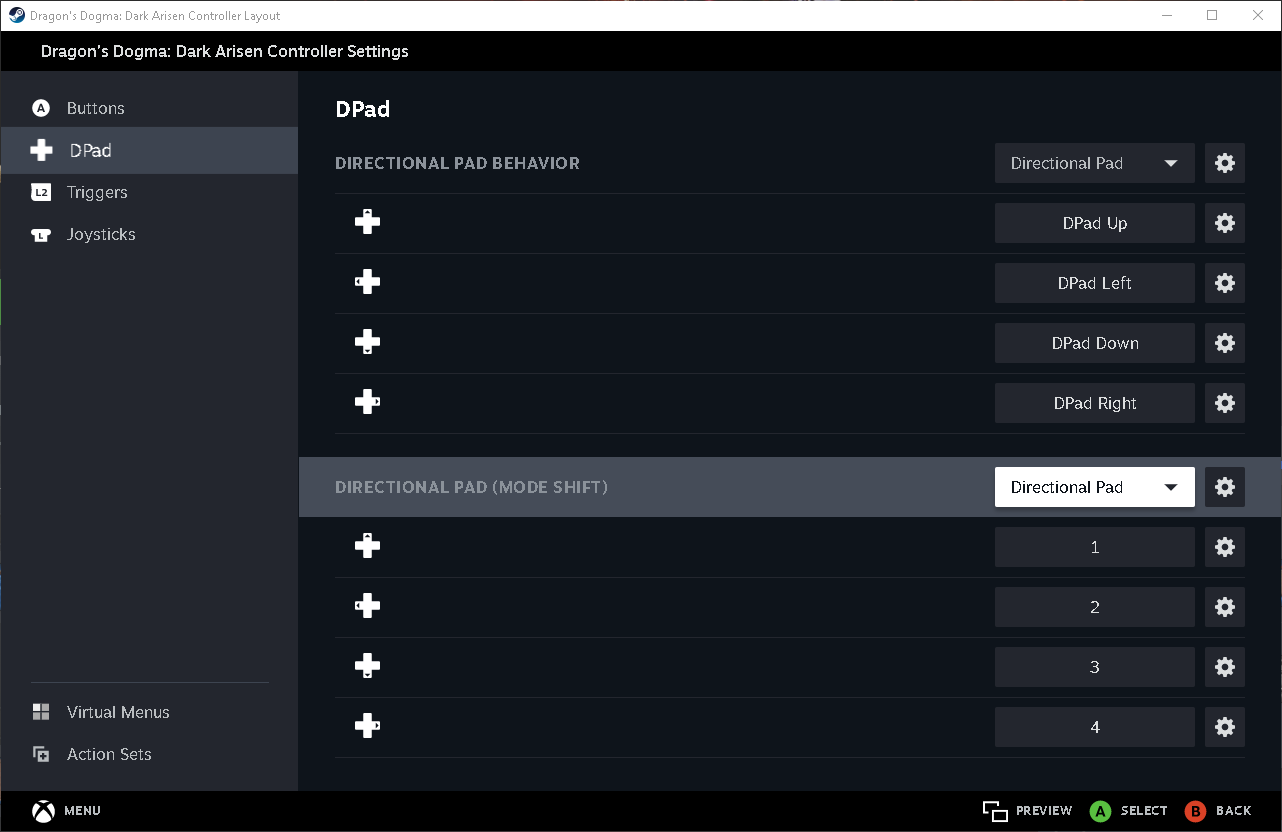Viewport: 1282px width, 832px height.
Task: Open gear settings for mode shift binding 4
Action: coord(1225,727)
